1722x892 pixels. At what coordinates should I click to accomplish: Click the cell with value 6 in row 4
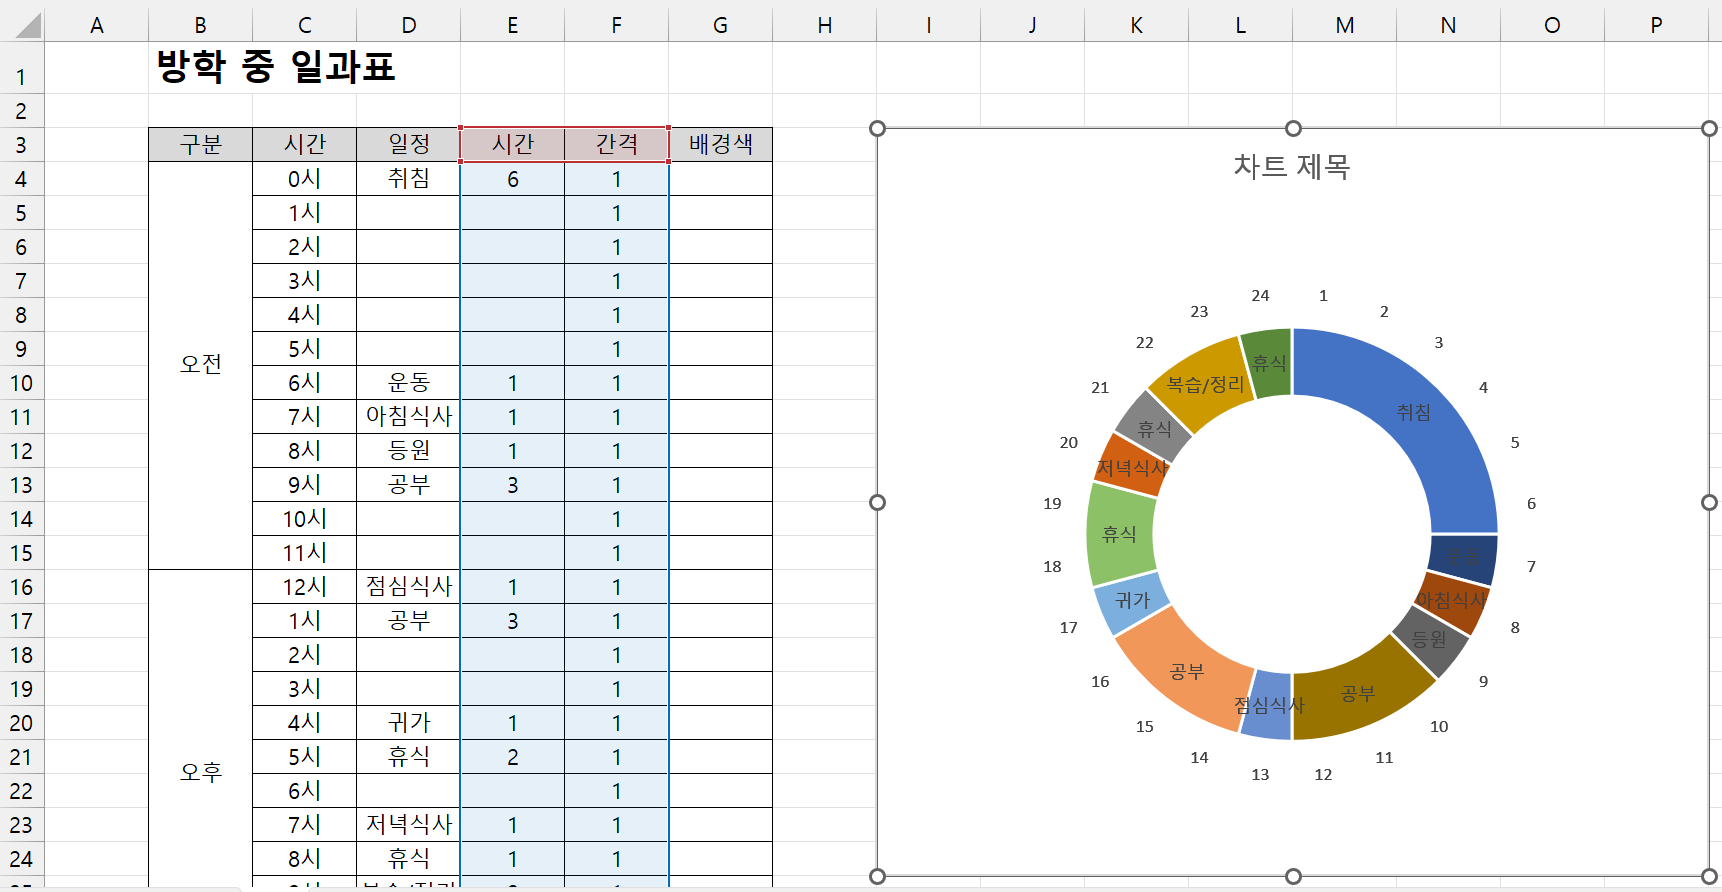[513, 179]
